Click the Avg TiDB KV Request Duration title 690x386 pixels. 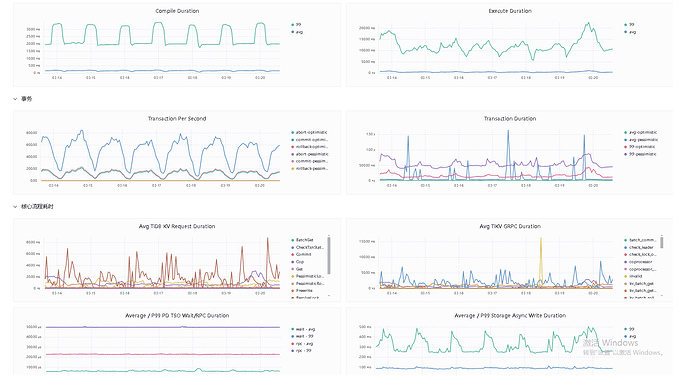coord(177,226)
